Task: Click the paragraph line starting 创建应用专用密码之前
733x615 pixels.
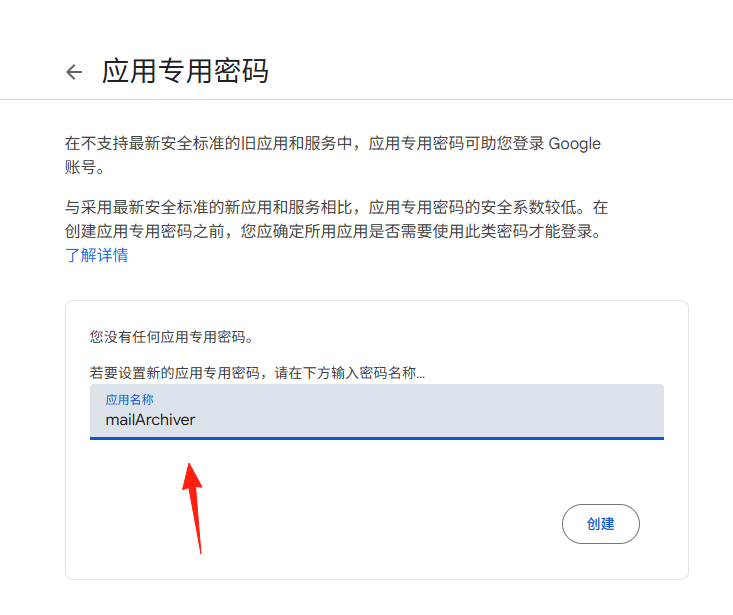Action: coord(333,231)
